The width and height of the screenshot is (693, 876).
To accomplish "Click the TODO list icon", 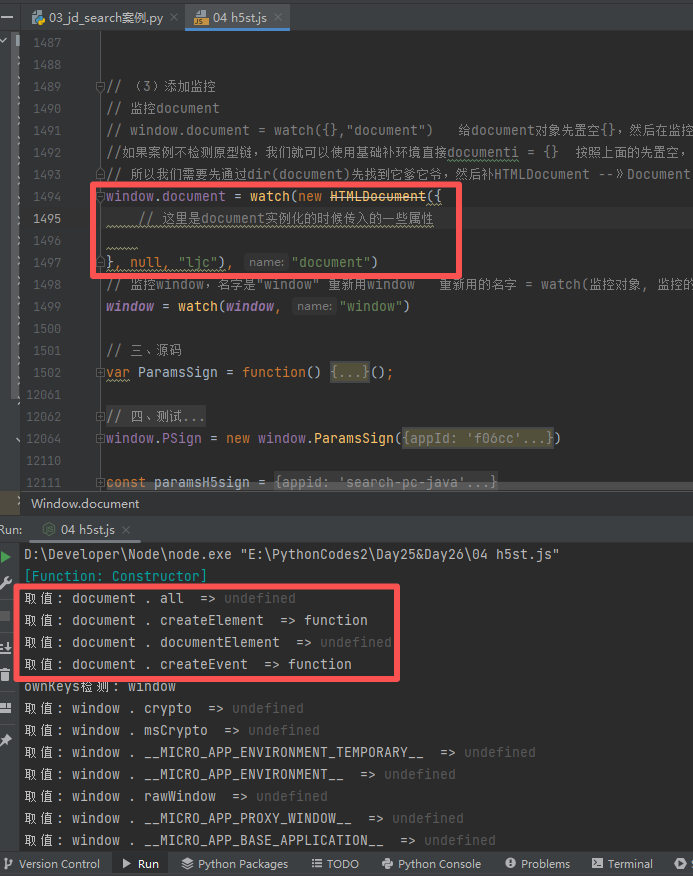I will pos(317,864).
